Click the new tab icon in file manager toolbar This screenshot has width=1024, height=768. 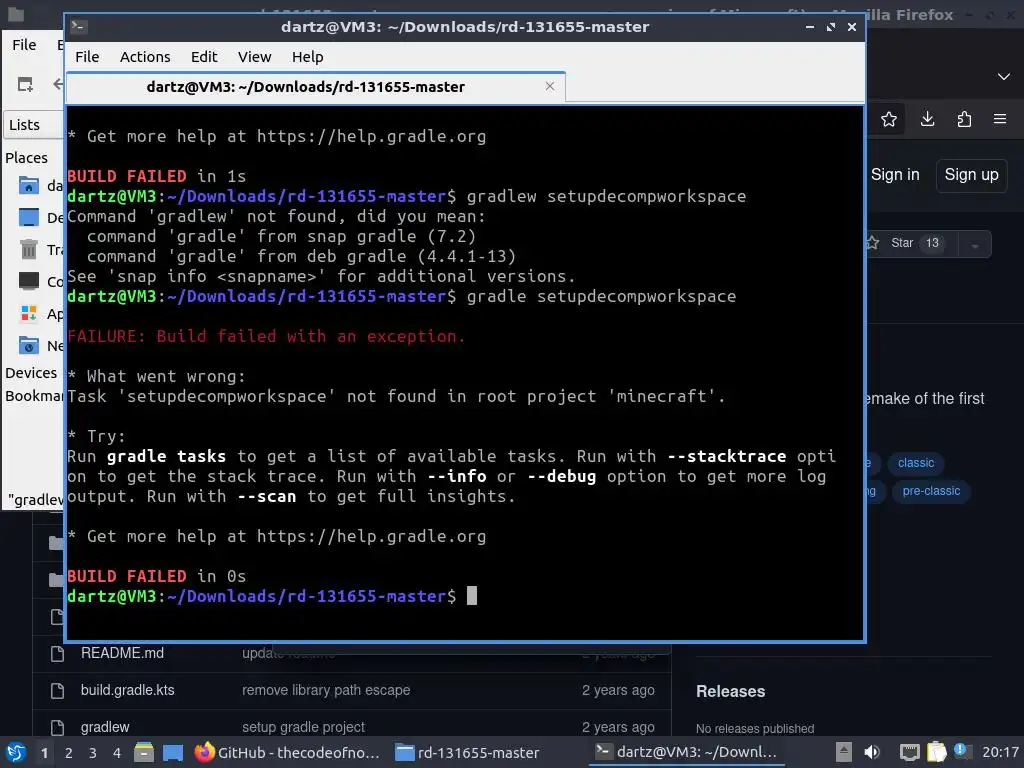25,84
